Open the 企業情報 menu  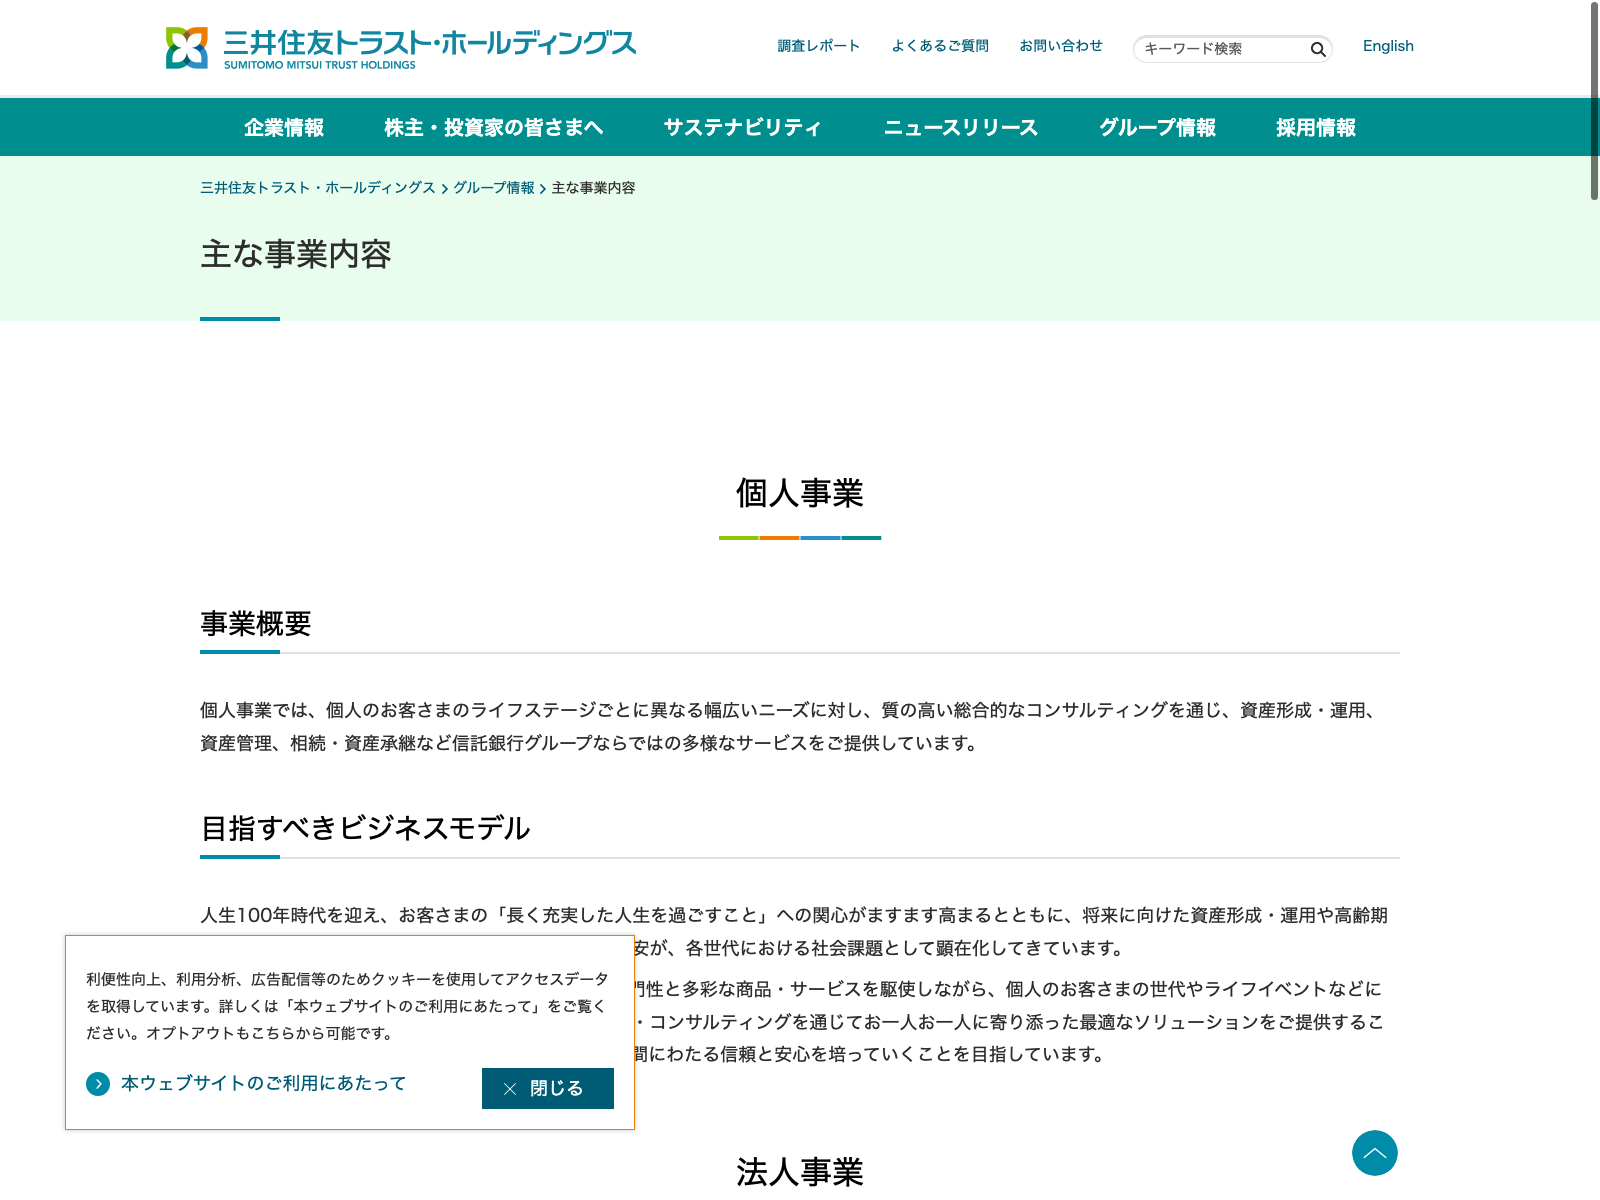tap(284, 128)
